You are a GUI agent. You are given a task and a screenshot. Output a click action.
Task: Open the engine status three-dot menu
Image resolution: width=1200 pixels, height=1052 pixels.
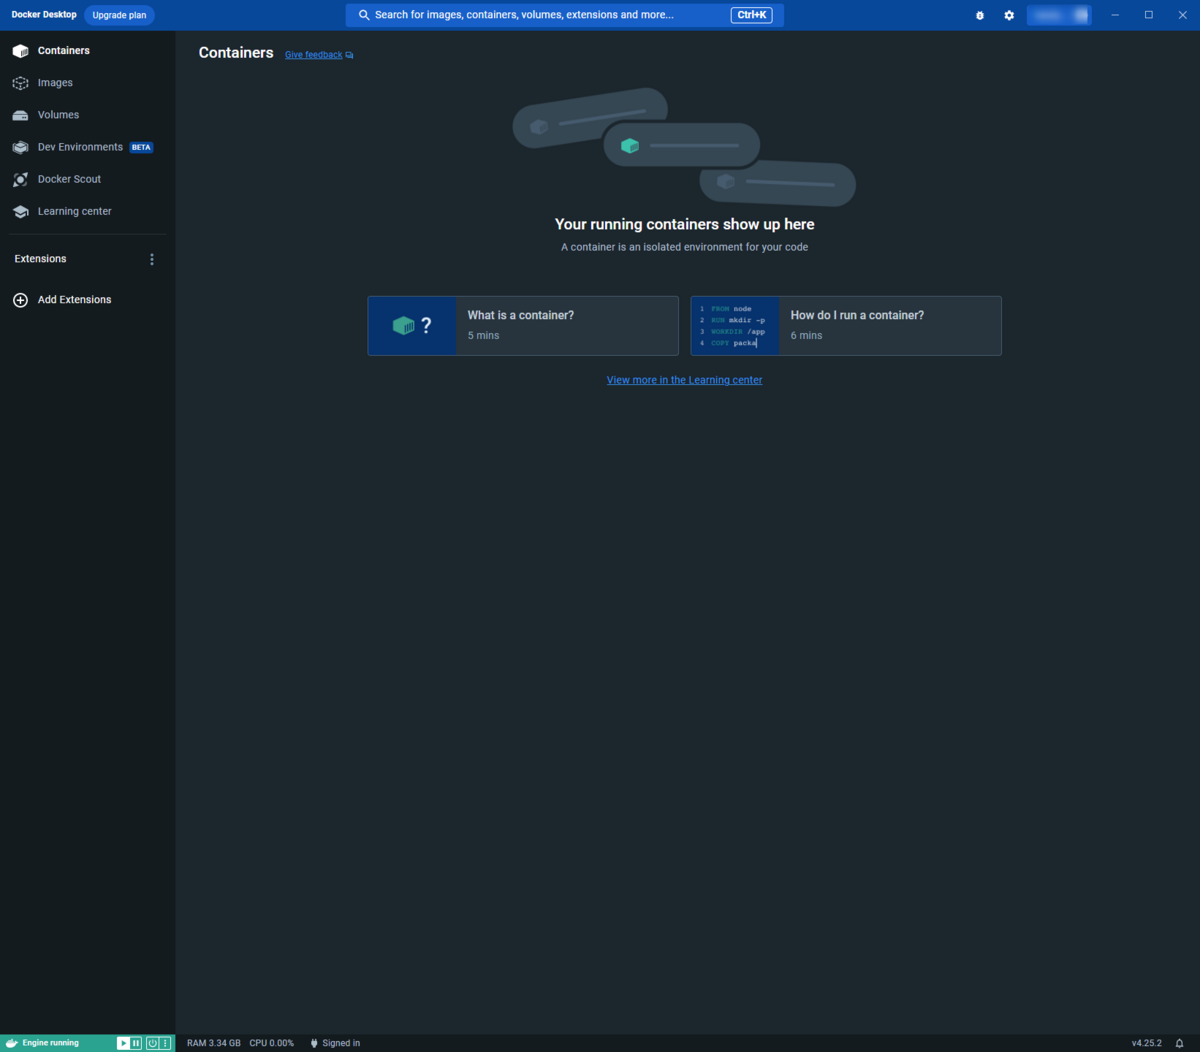pyautogui.click(x=165, y=1043)
